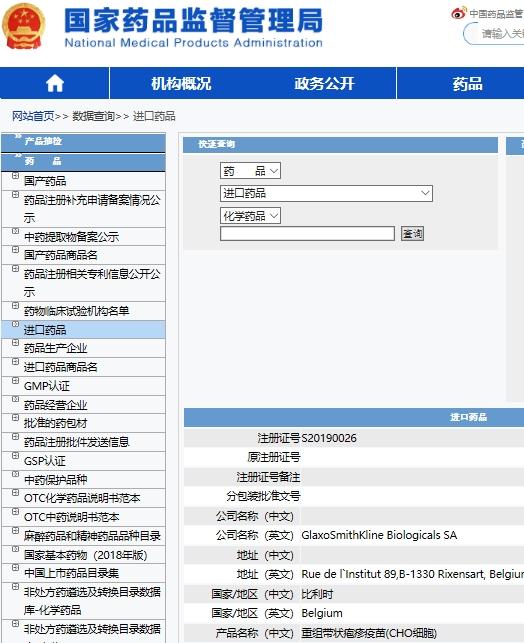Expand the 国产药品 tree node icon
524x643 pixels.
15,176
